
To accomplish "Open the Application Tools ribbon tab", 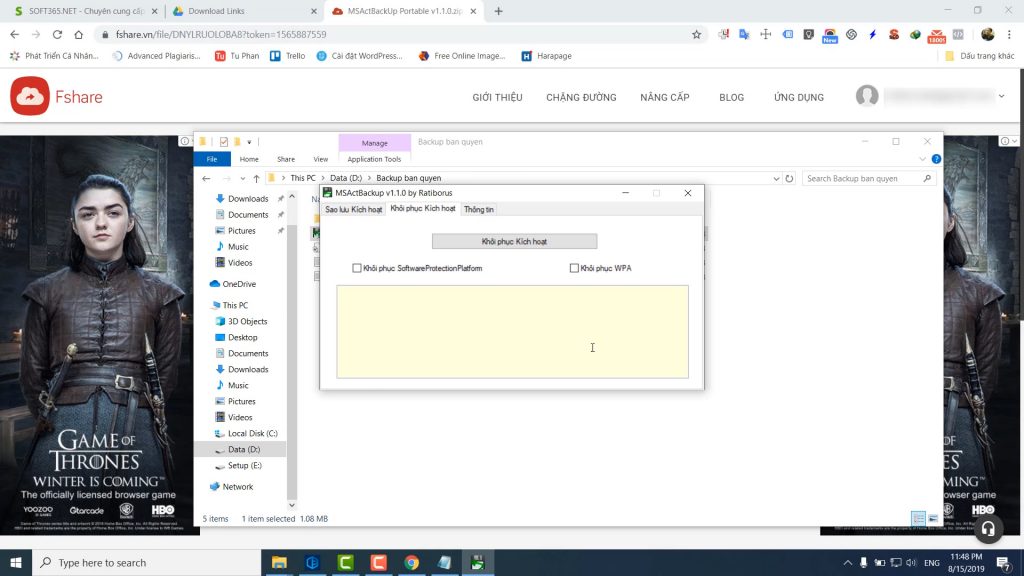I will coord(374,159).
